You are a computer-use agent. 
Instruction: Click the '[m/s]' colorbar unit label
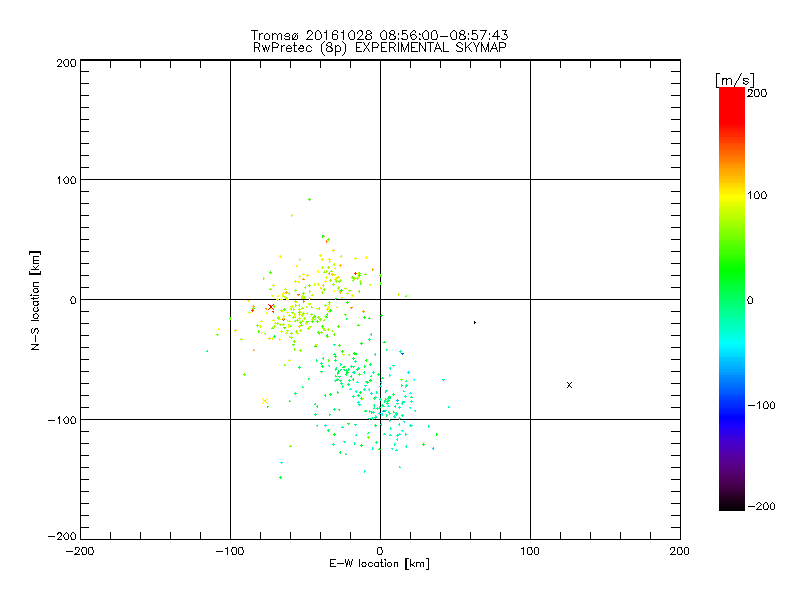pyautogui.click(x=734, y=80)
